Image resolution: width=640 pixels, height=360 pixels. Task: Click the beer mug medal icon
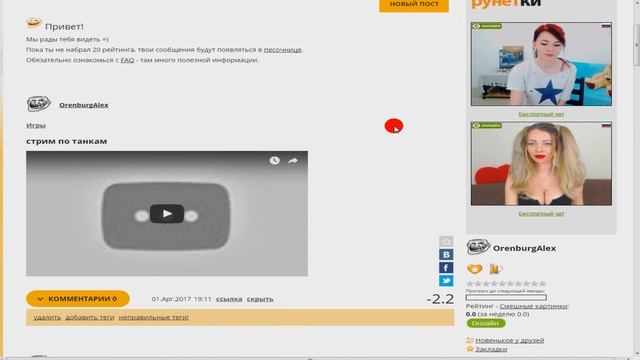point(495,269)
